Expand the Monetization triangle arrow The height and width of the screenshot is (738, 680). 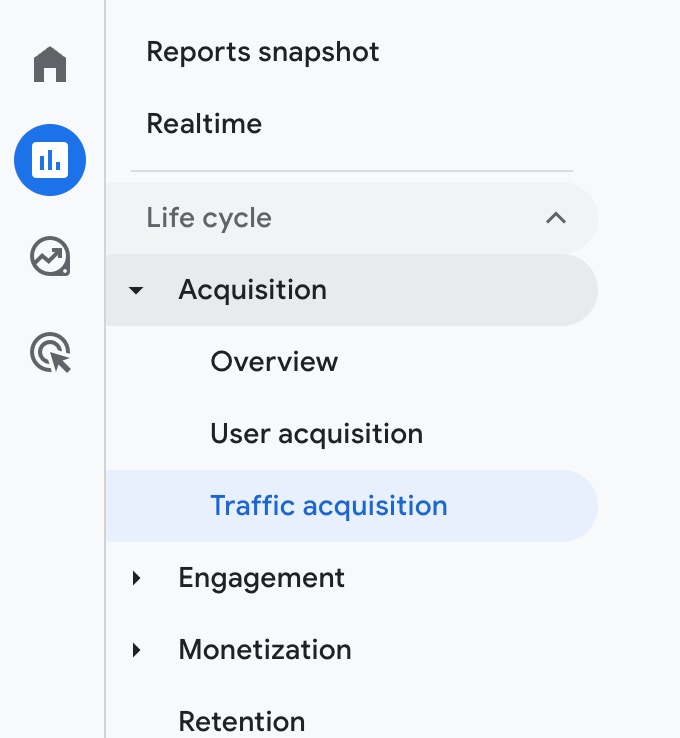point(136,650)
